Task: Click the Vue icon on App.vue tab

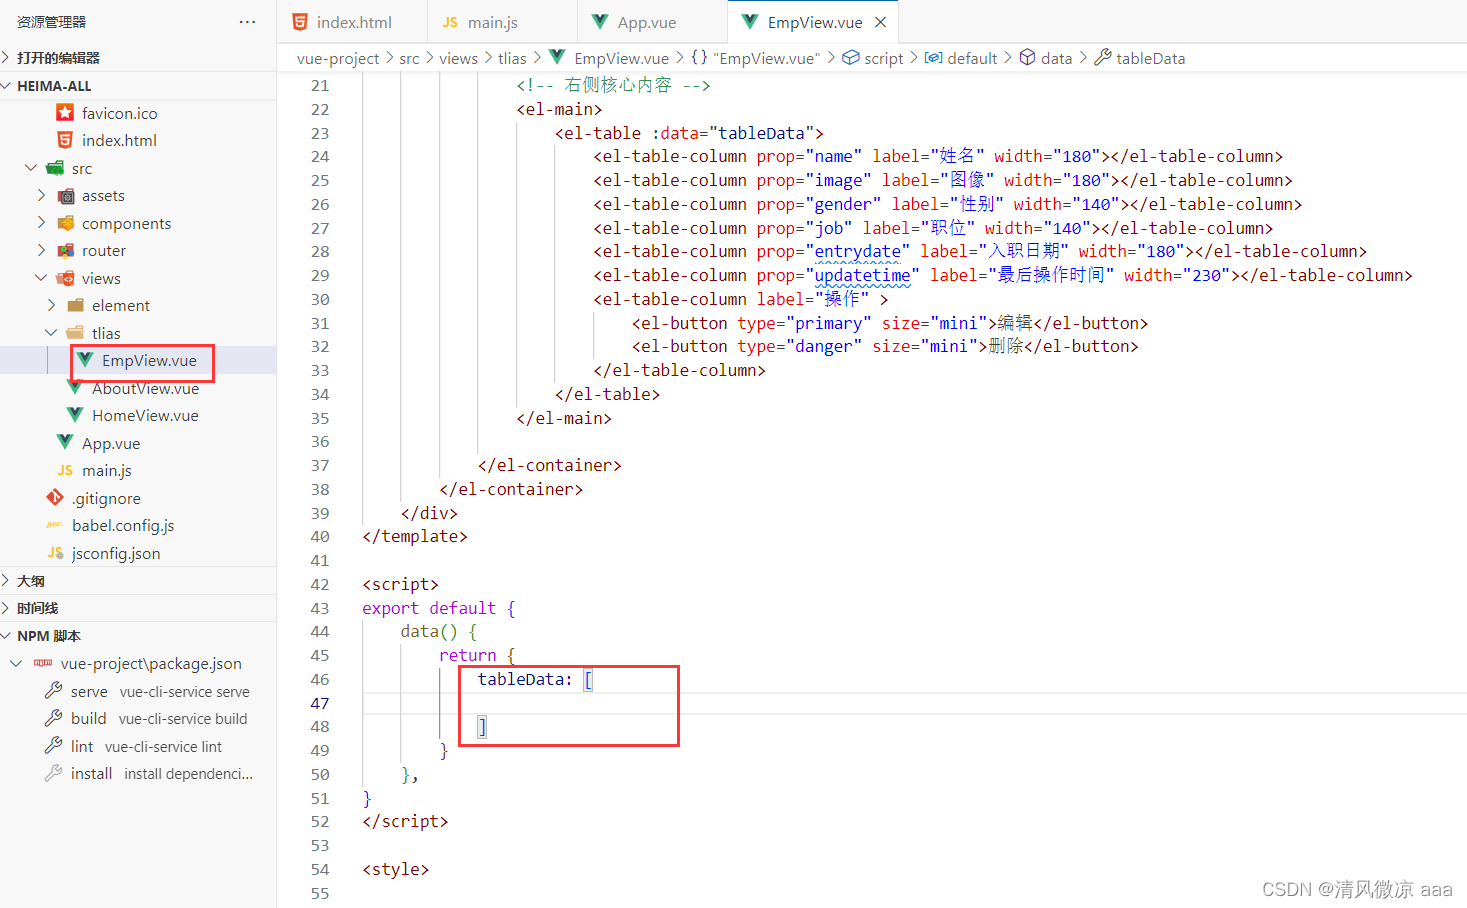Action: 600,22
